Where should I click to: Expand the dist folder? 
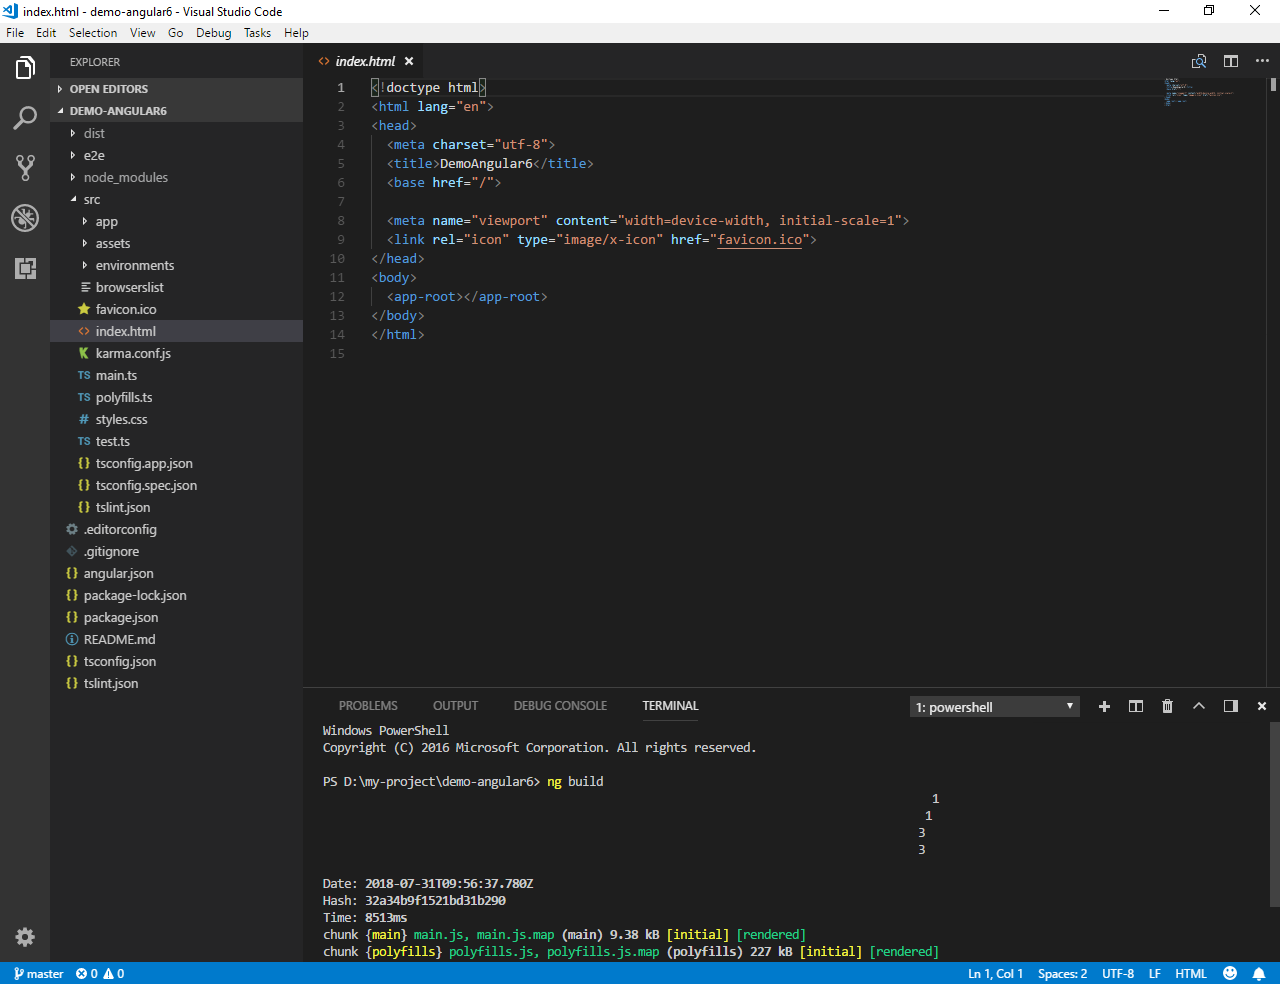[x=176, y=133]
